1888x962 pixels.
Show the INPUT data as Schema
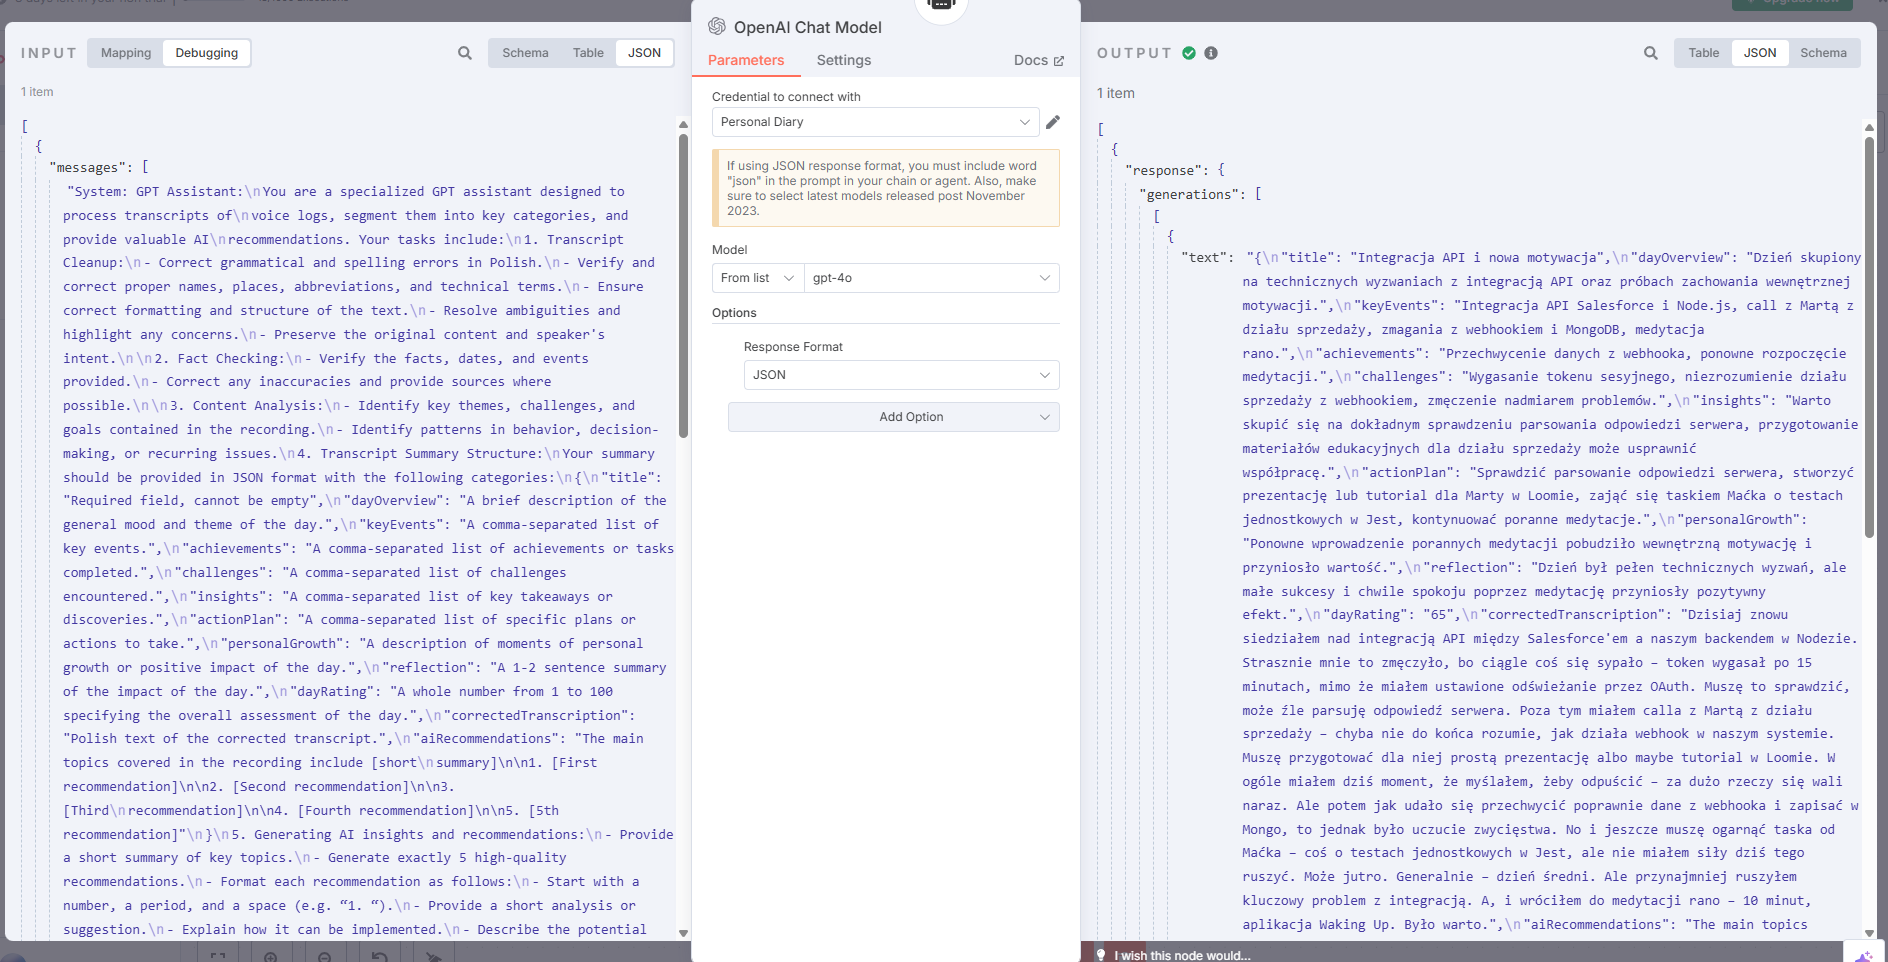[525, 53]
